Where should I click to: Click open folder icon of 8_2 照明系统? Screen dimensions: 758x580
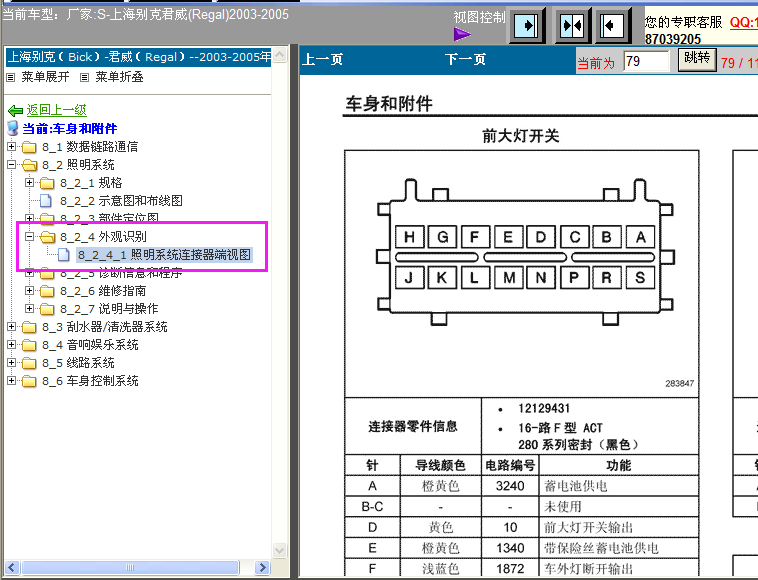pos(29,165)
